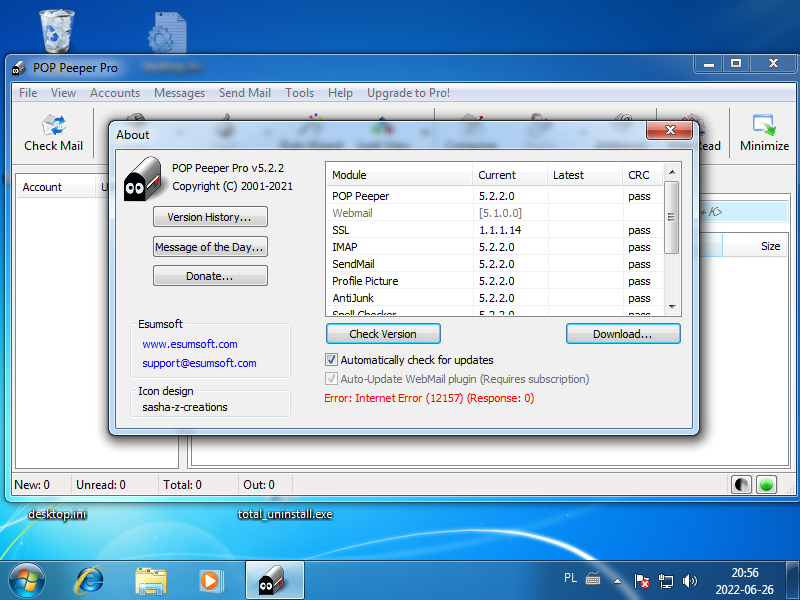Click the Internet Error (12157) message
The image size is (800, 600).
coord(429,398)
